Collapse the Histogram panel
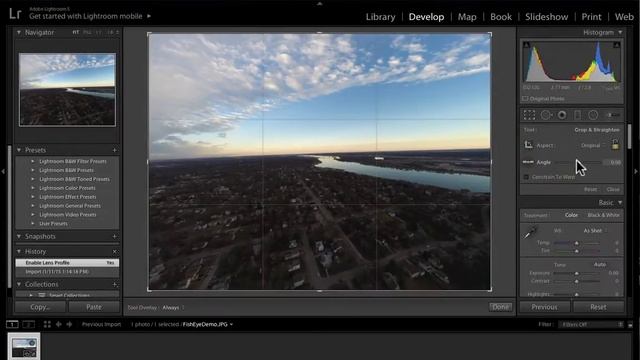The image size is (640, 360). pos(620,32)
